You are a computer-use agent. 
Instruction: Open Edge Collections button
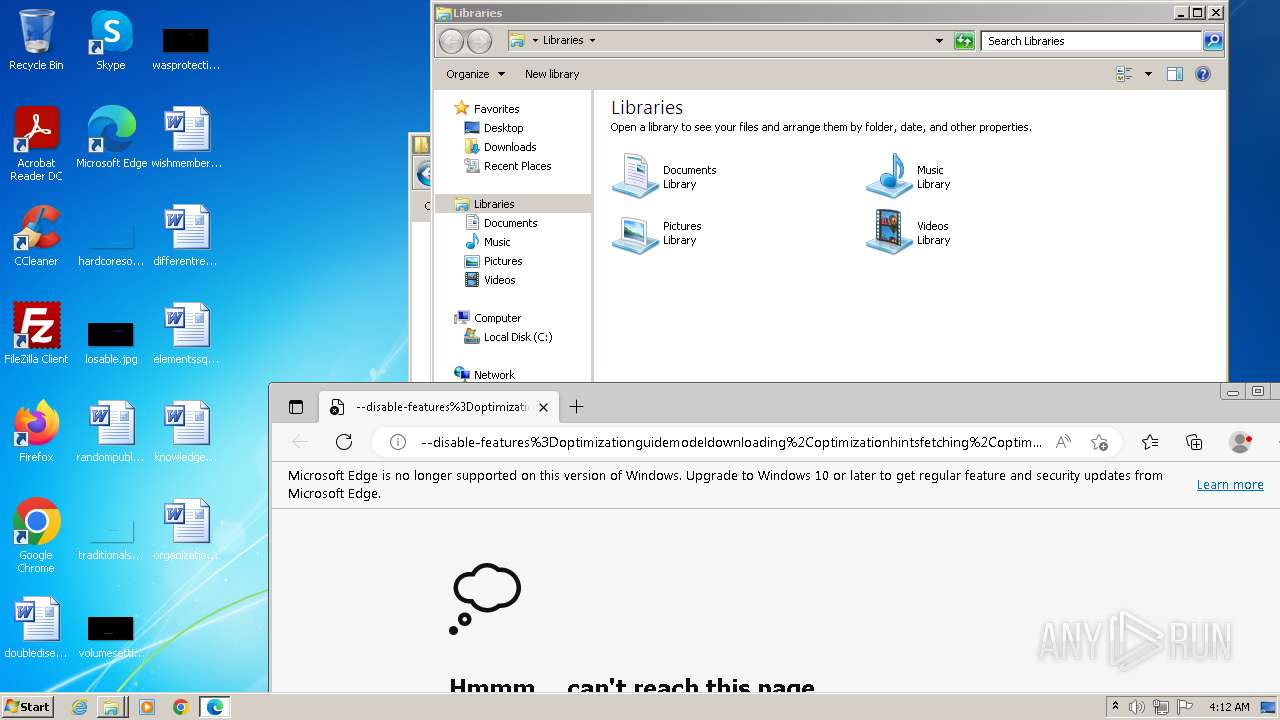point(1194,442)
